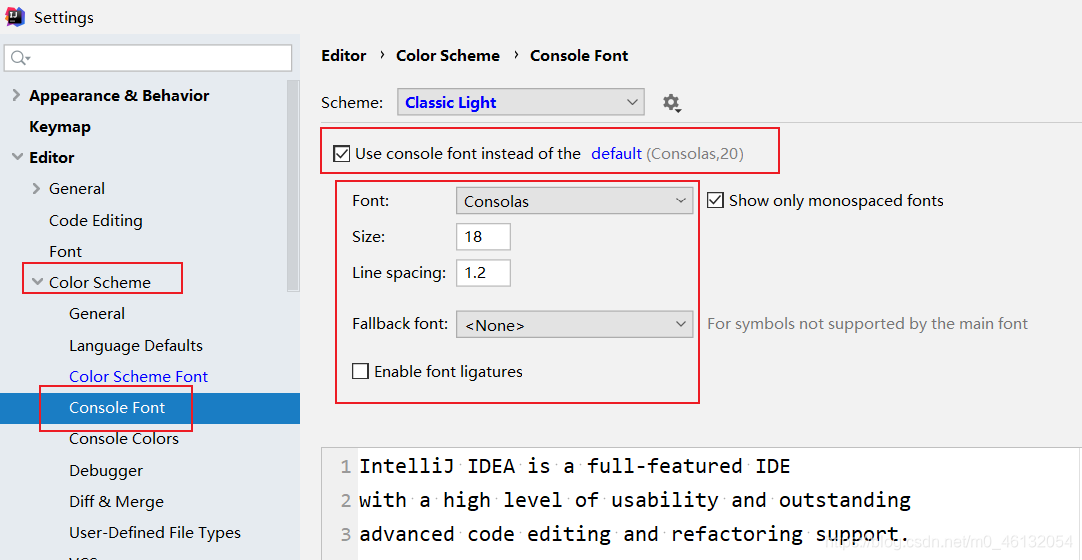Select Keymap in settings tree
This screenshot has width=1082, height=560.
coord(60,127)
